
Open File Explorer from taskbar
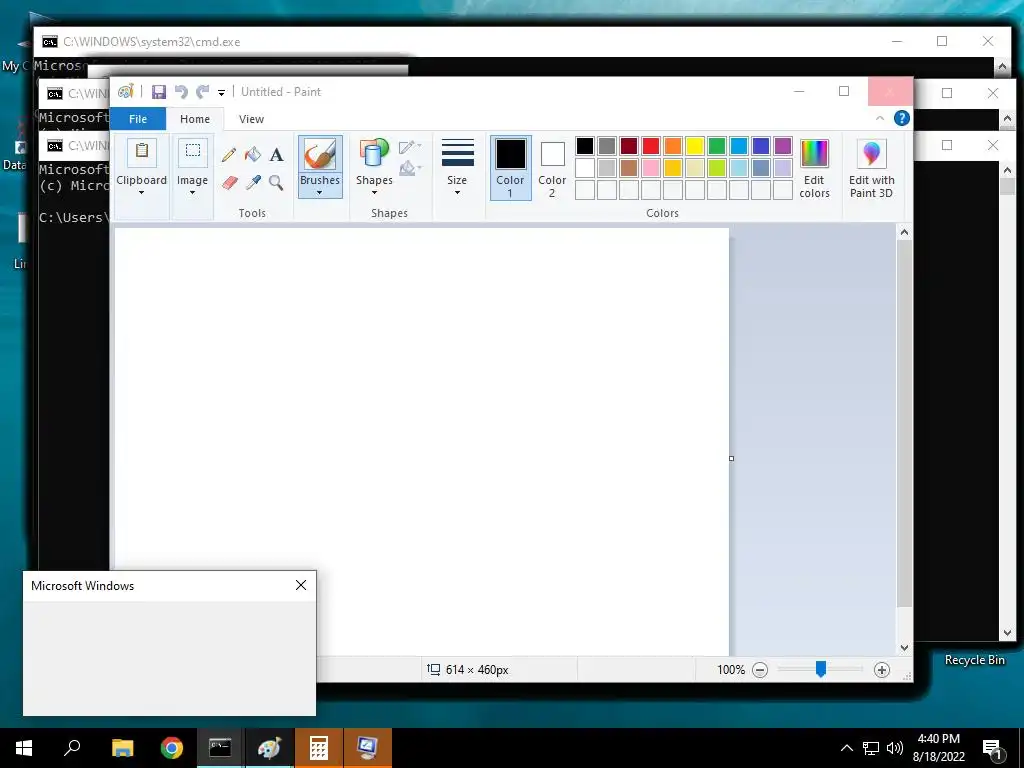(122, 748)
